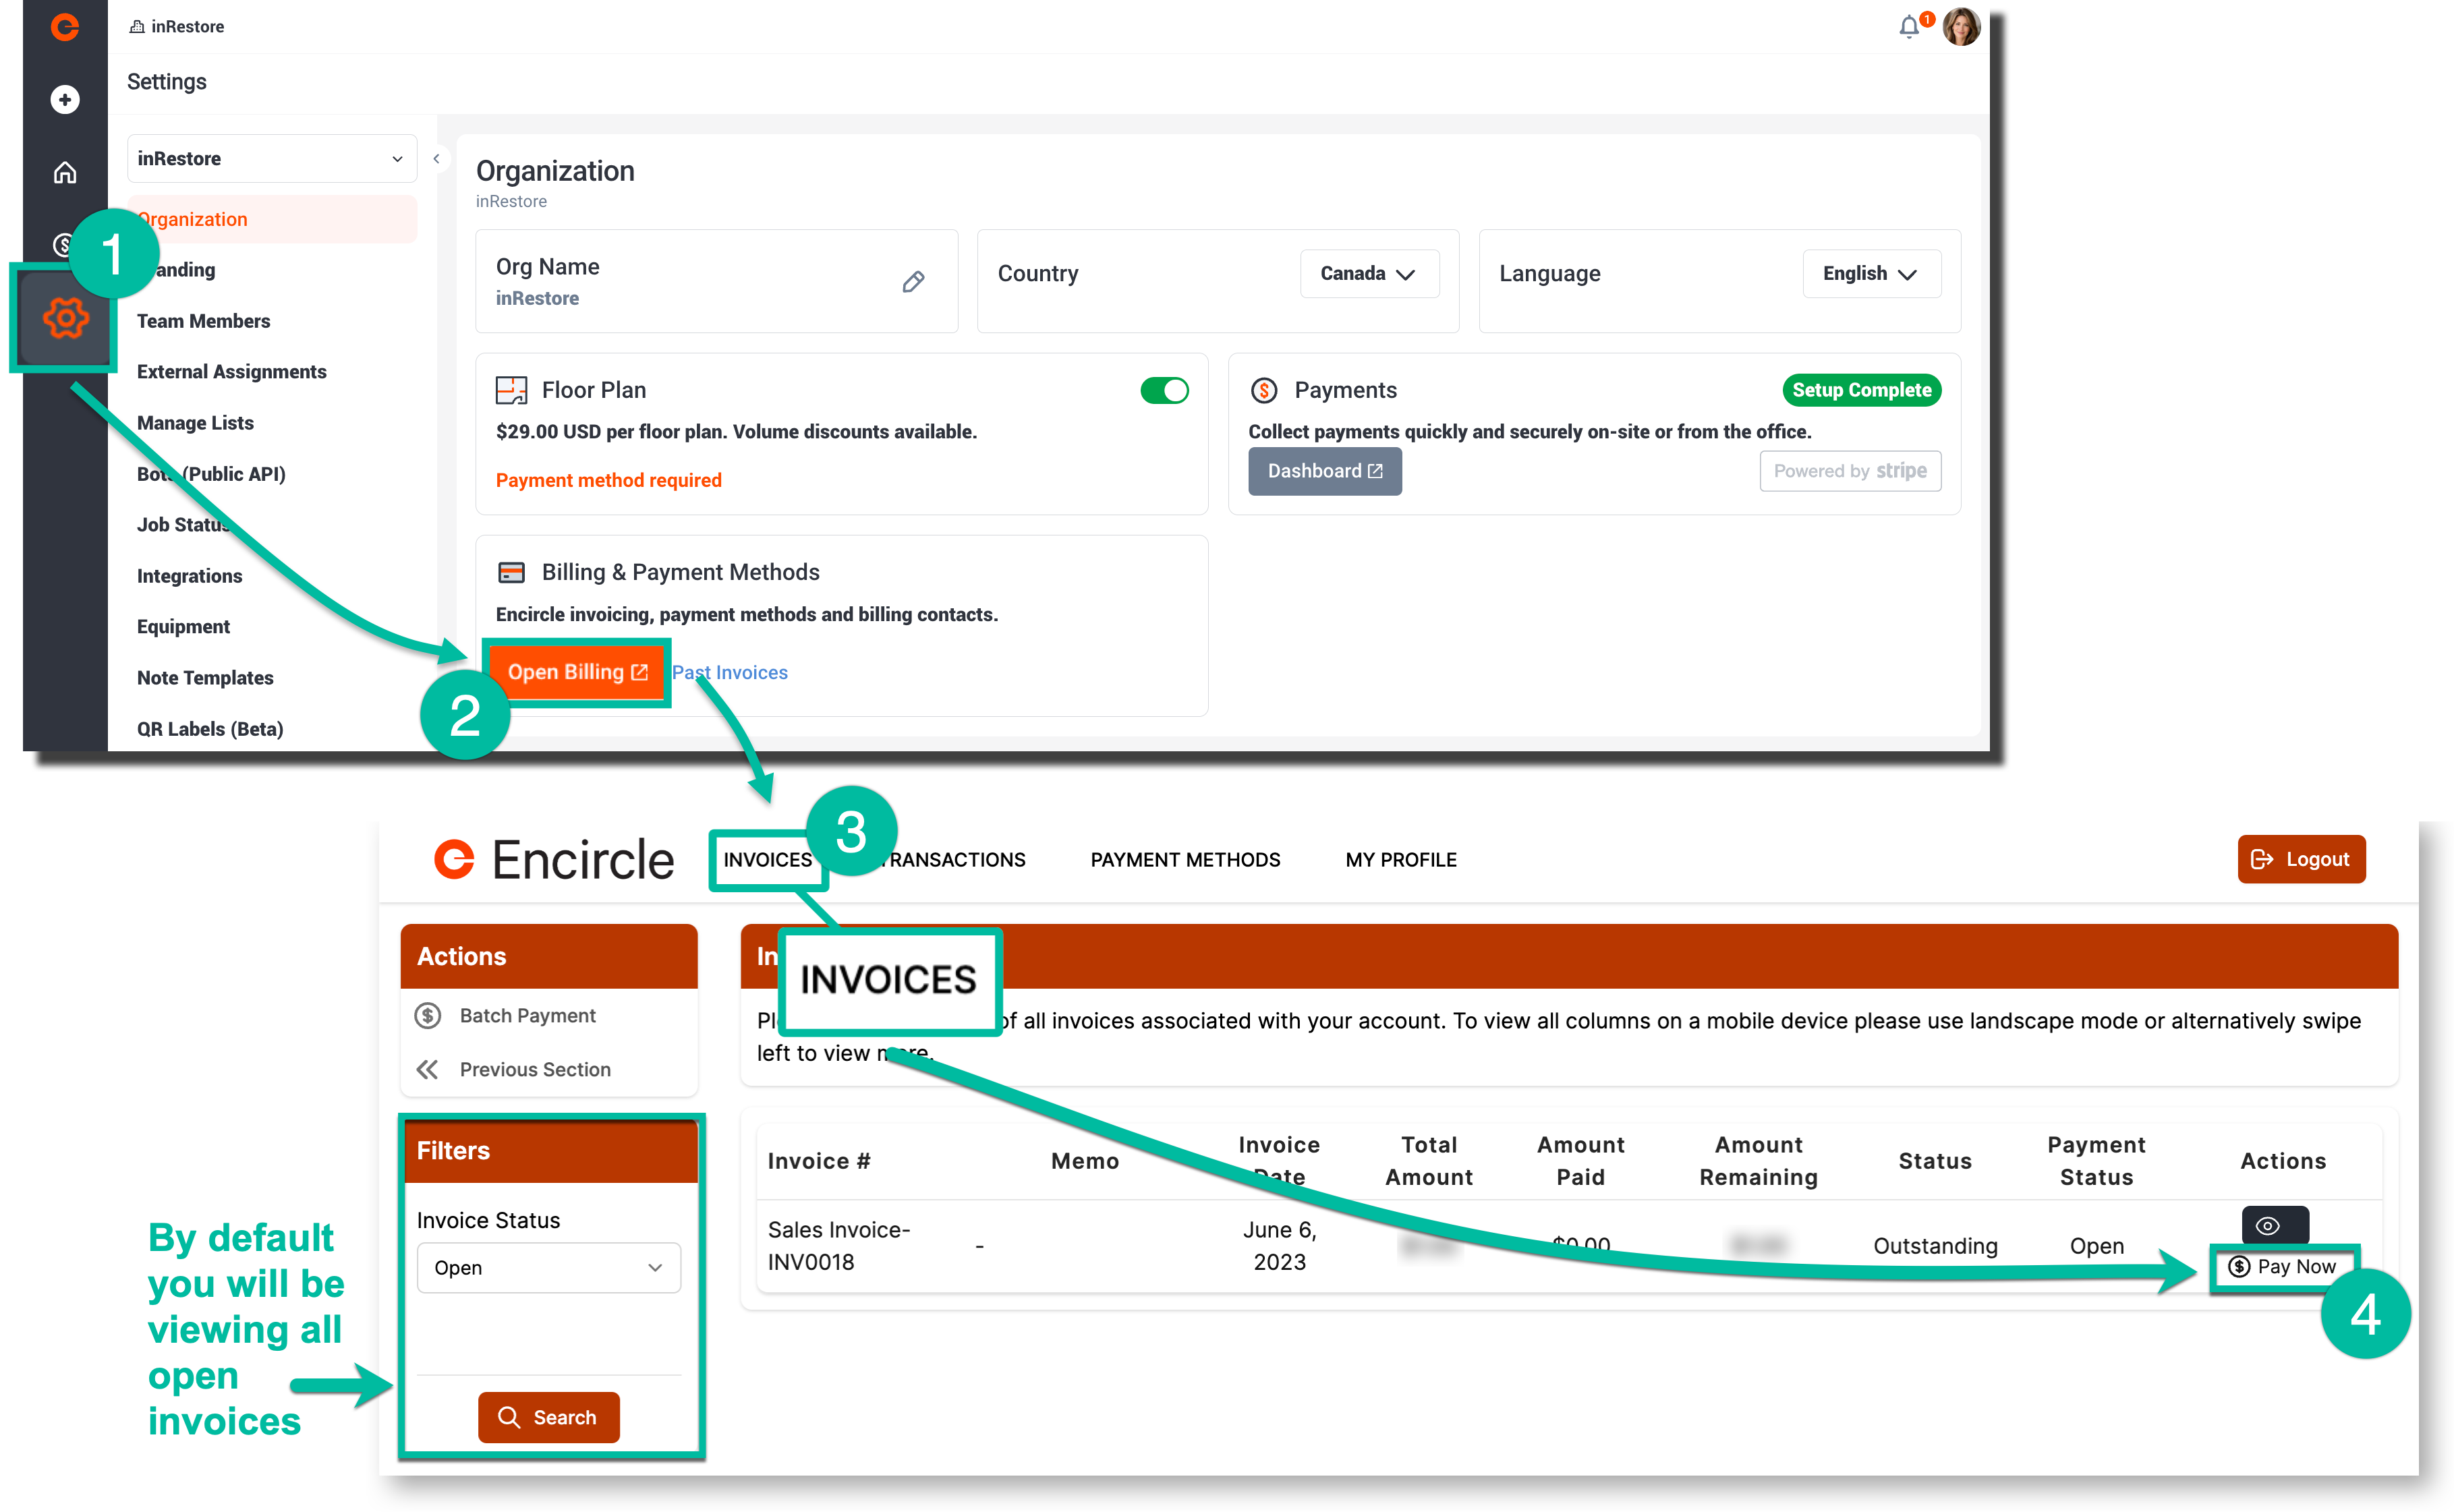Viewport: 2454px width, 1512px height.
Task: Open the Past Invoices link
Action: pyautogui.click(x=729, y=673)
